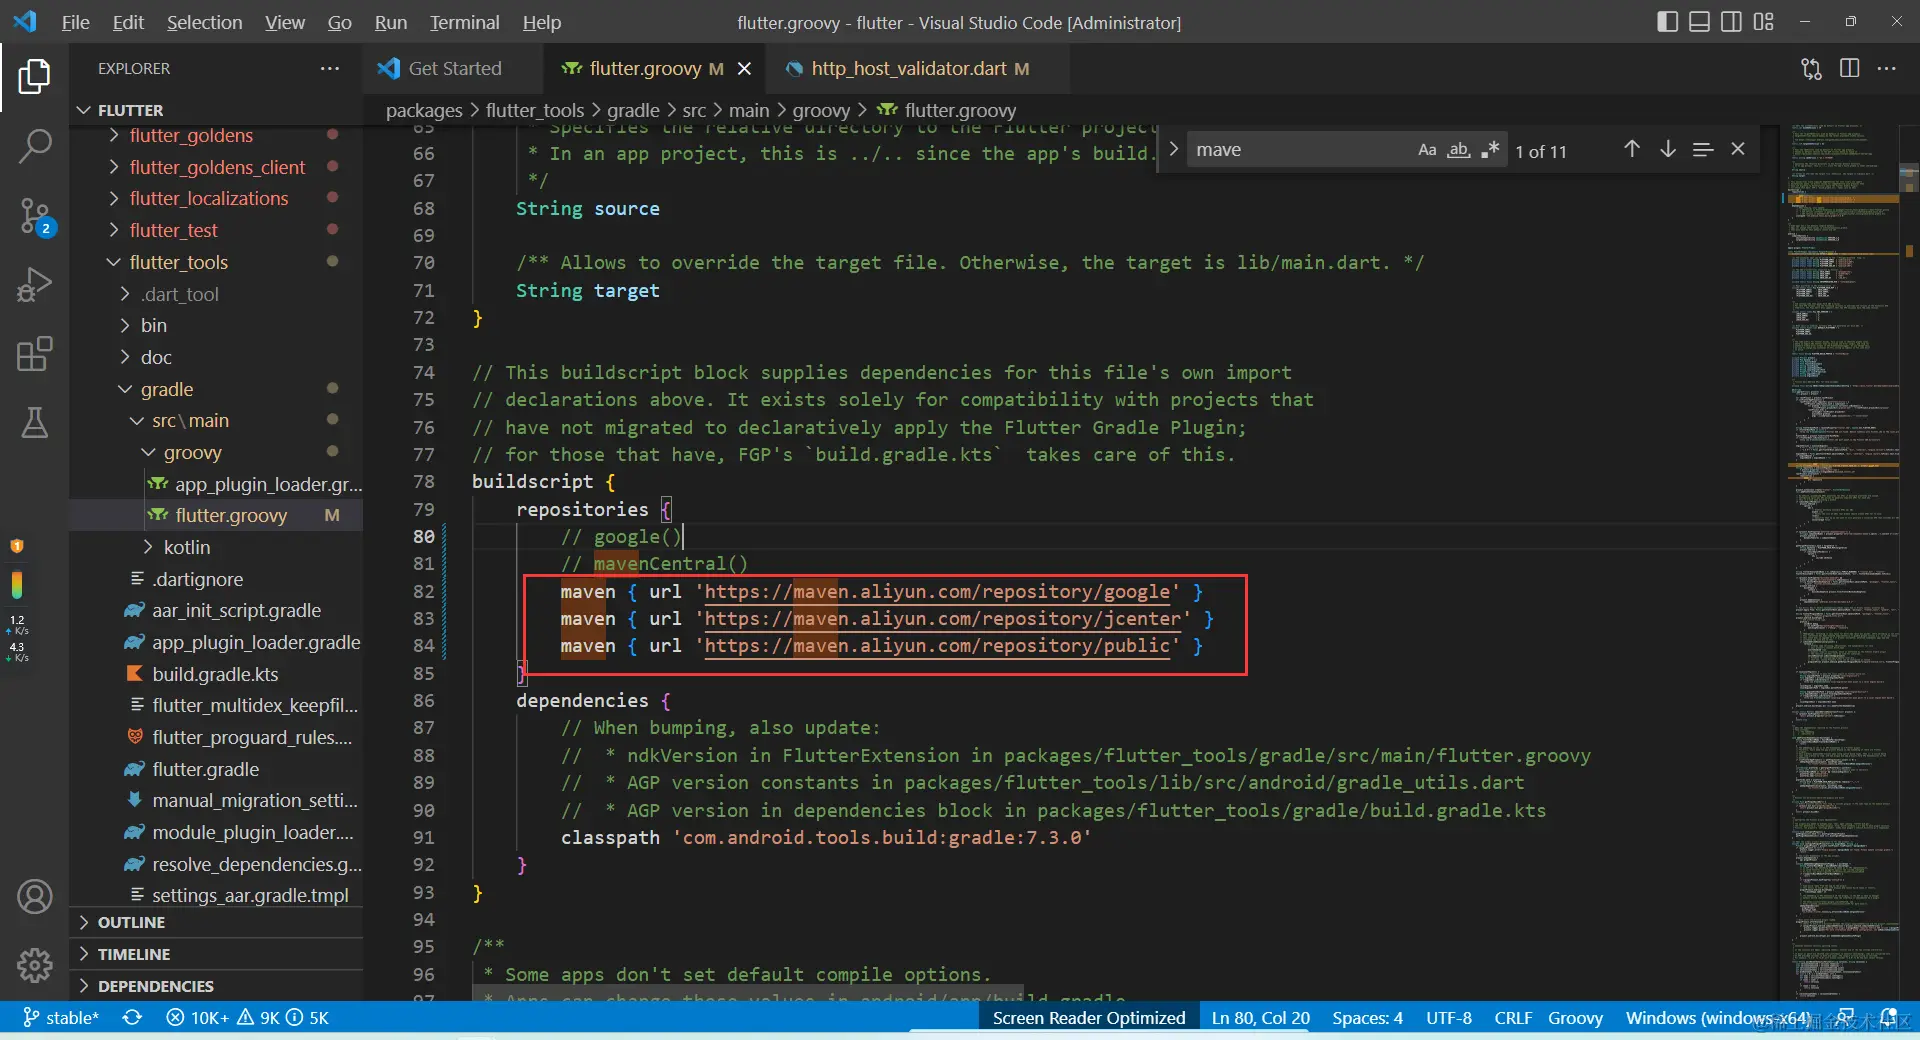Click the flutter_tools breadcrumb segment
Viewport: 1920px width, 1040px height.
pyautogui.click(x=535, y=110)
